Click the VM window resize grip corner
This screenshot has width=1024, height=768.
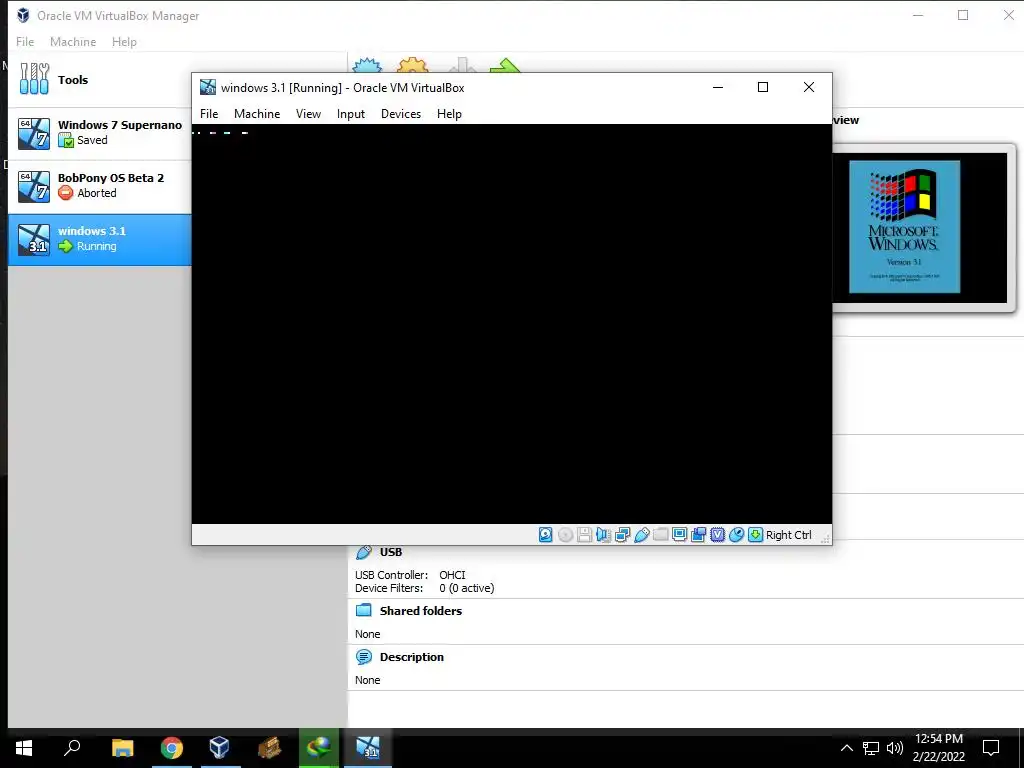click(x=825, y=538)
